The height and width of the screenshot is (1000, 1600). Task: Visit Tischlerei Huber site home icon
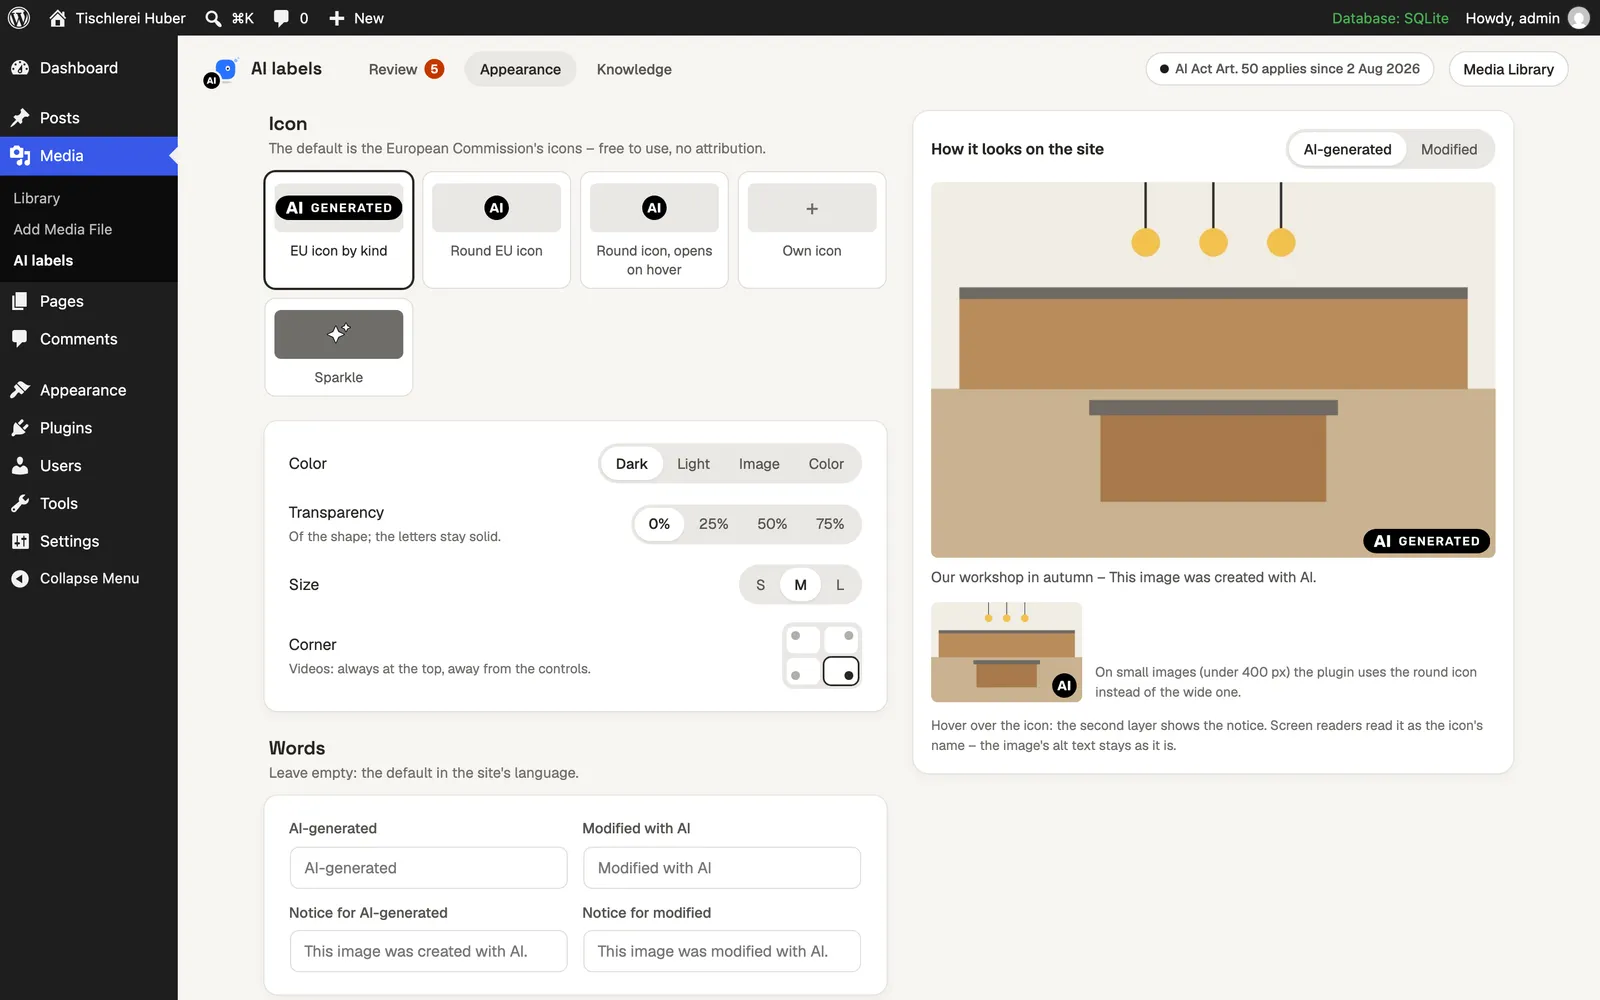click(x=57, y=18)
